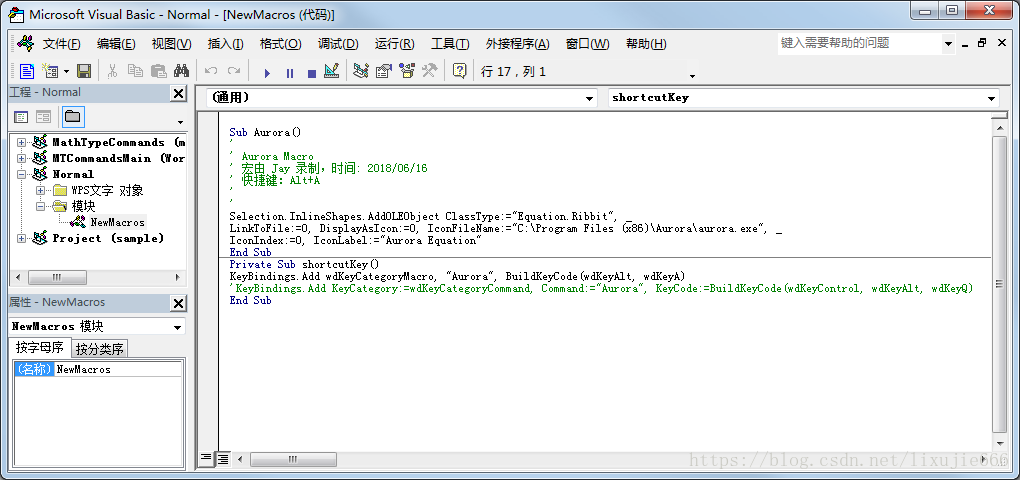The width and height of the screenshot is (1020, 480).
Task: Open the help search box dropdown arrow
Action: 948,44
